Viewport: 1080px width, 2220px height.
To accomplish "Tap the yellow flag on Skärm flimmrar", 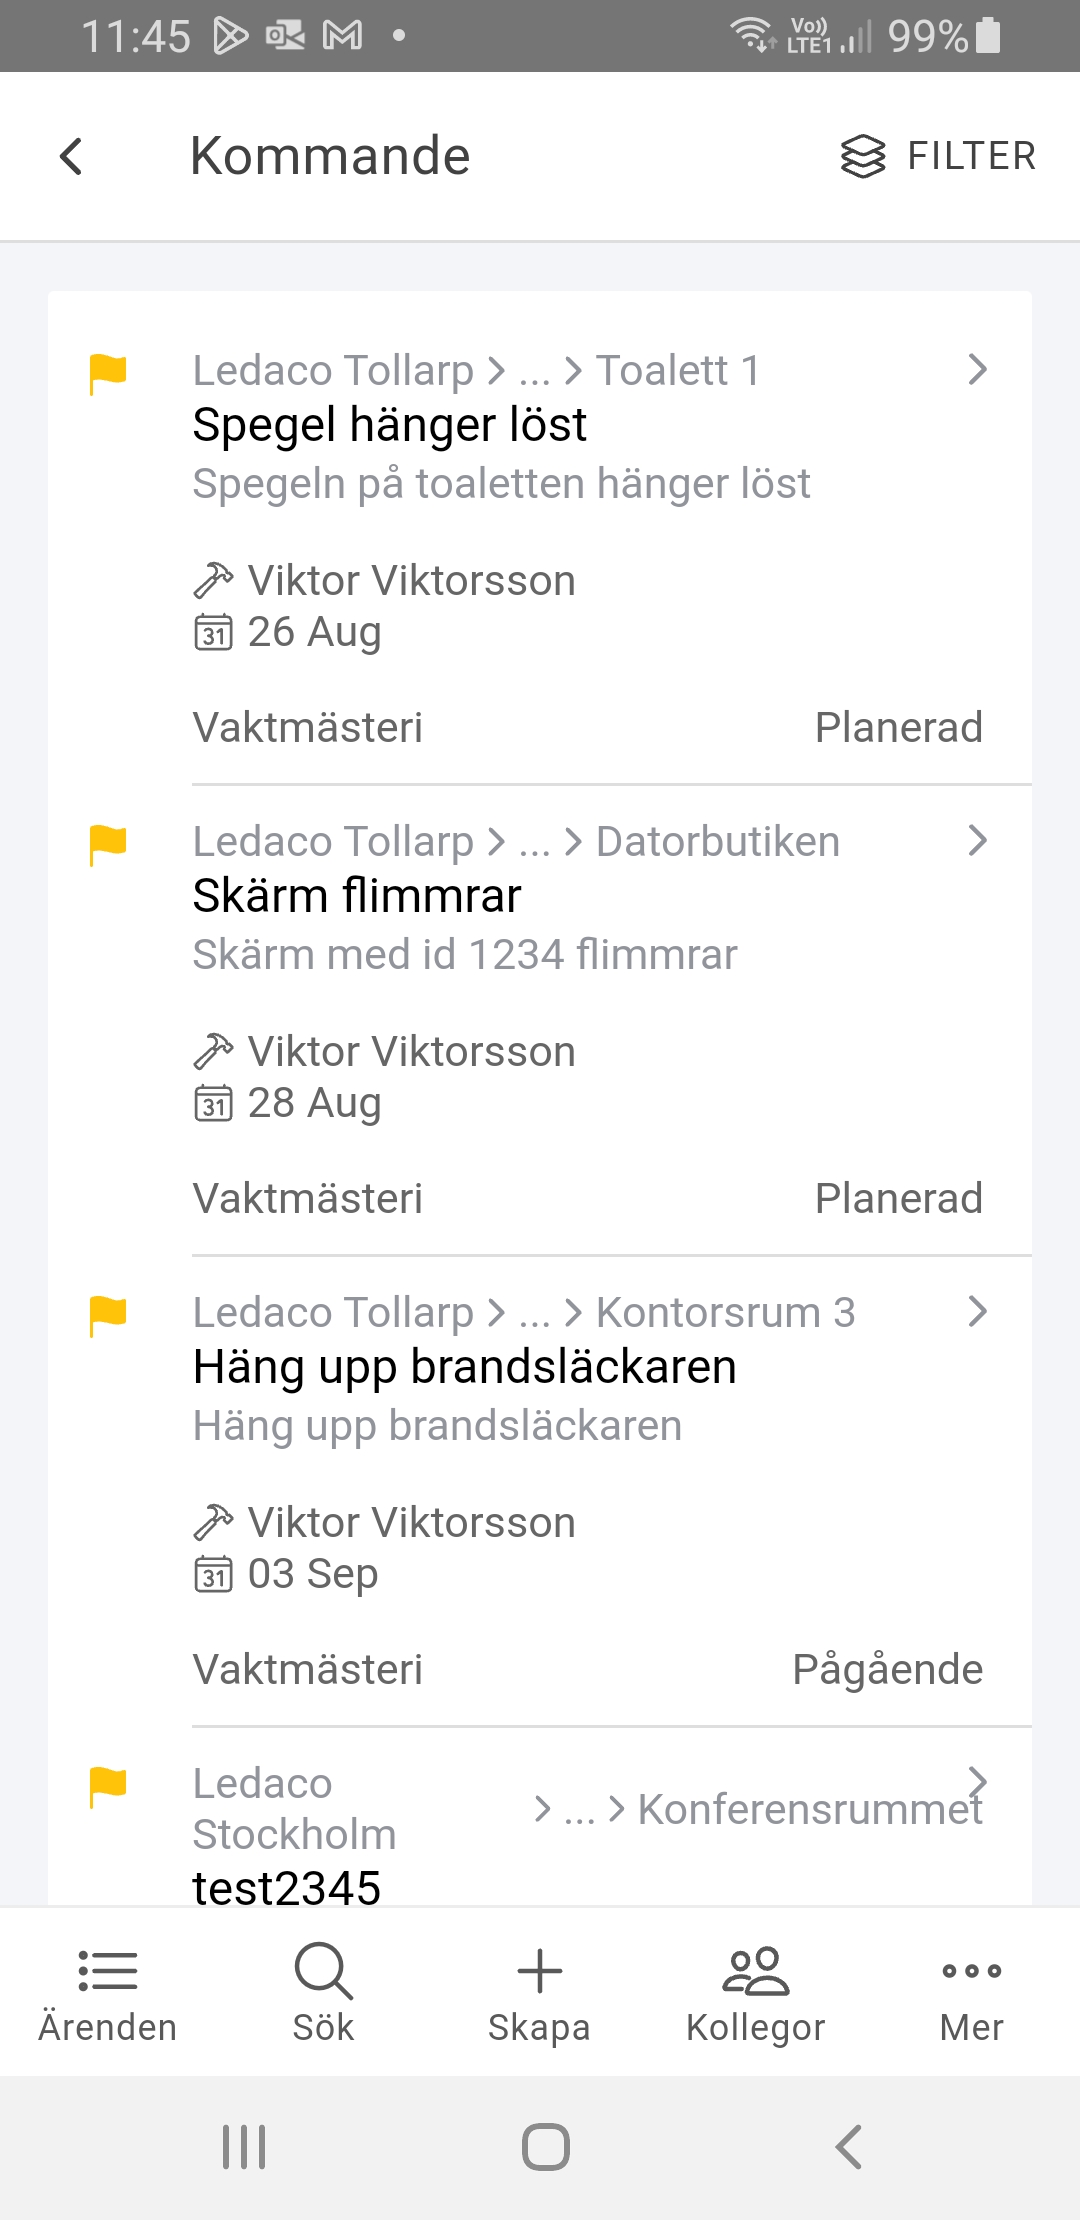I will [x=108, y=844].
